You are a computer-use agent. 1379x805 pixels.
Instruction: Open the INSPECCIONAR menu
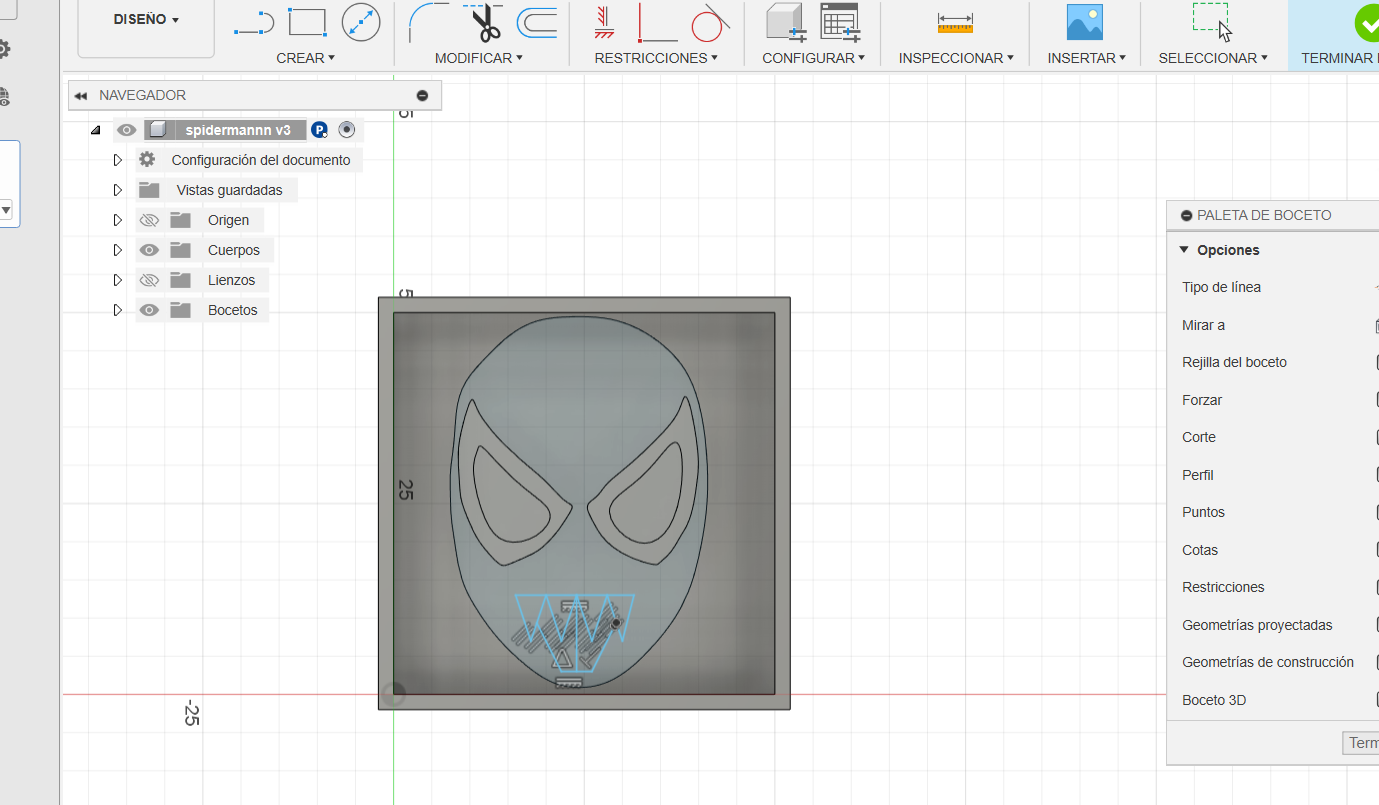coord(956,58)
